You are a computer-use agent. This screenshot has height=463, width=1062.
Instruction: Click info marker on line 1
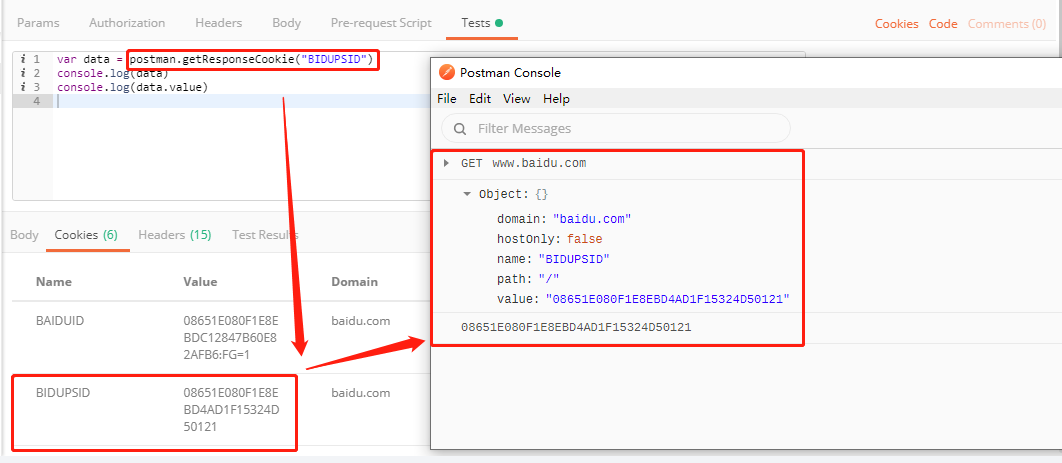coord(23,59)
